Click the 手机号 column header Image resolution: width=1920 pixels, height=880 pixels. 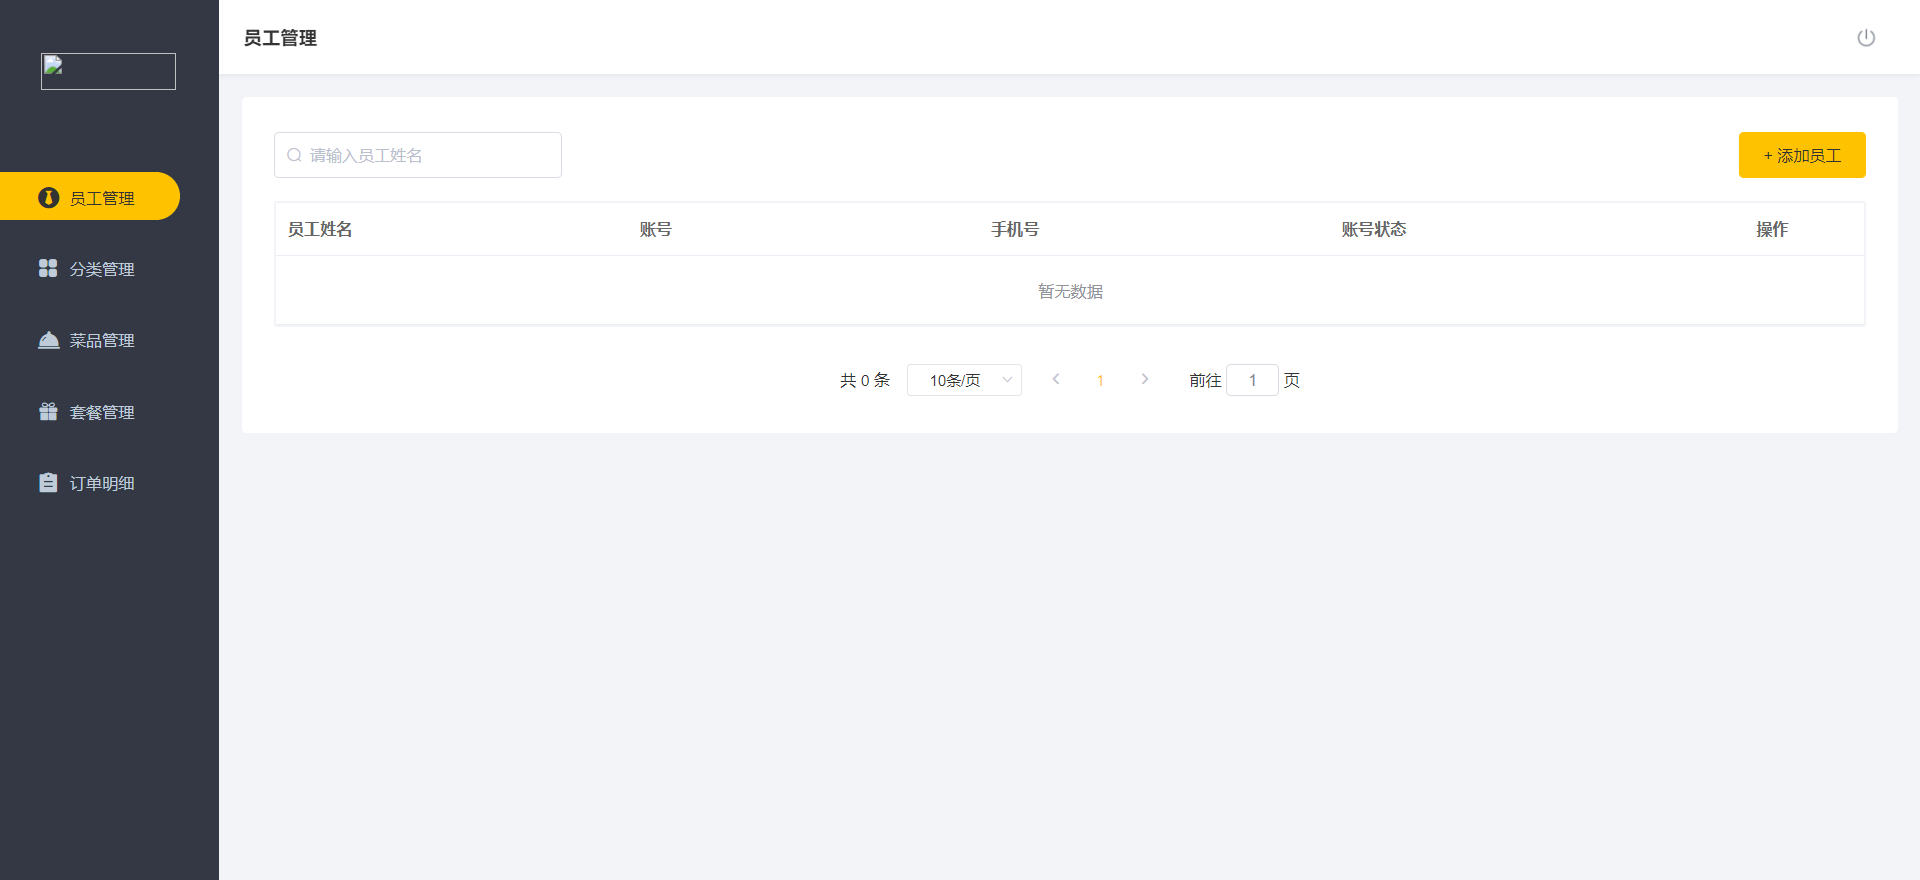click(x=1015, y=229)
